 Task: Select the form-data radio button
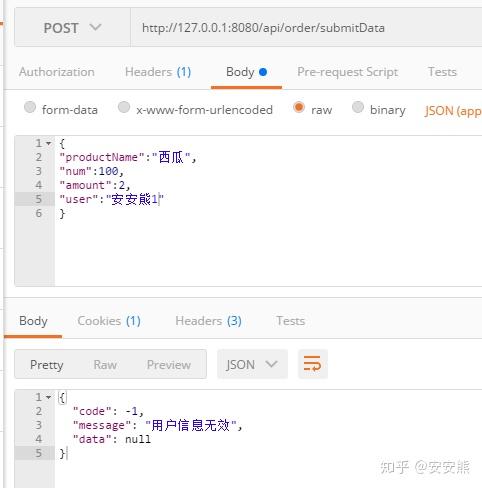click(x=30, y=107)
